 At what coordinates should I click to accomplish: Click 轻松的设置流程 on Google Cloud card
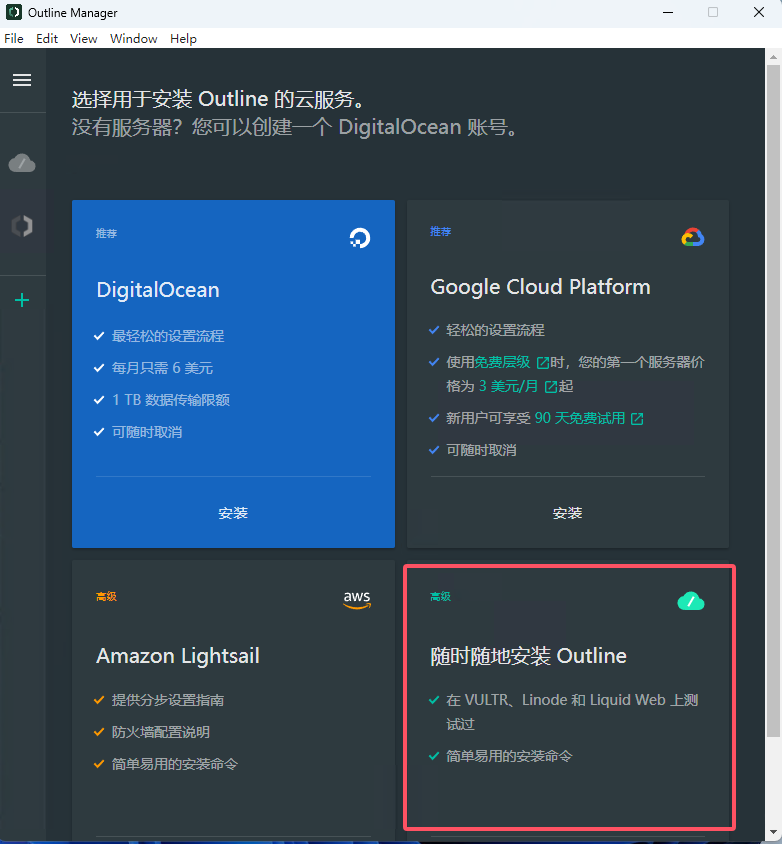(495, 330)
